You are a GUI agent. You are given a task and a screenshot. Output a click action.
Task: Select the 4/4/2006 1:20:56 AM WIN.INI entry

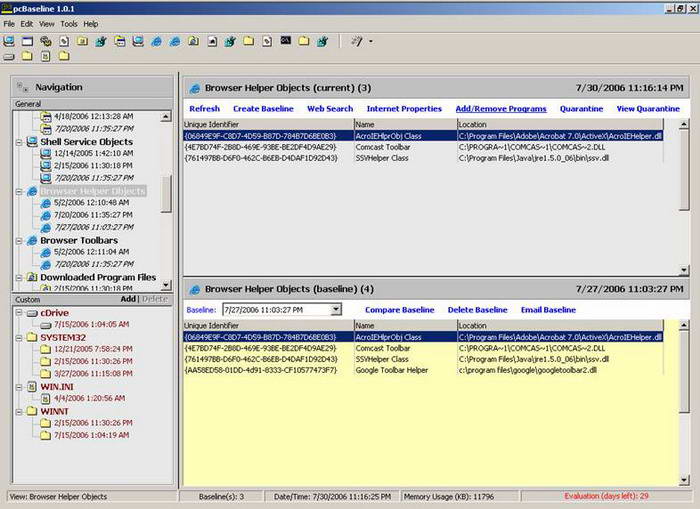[x=89, y=398]
